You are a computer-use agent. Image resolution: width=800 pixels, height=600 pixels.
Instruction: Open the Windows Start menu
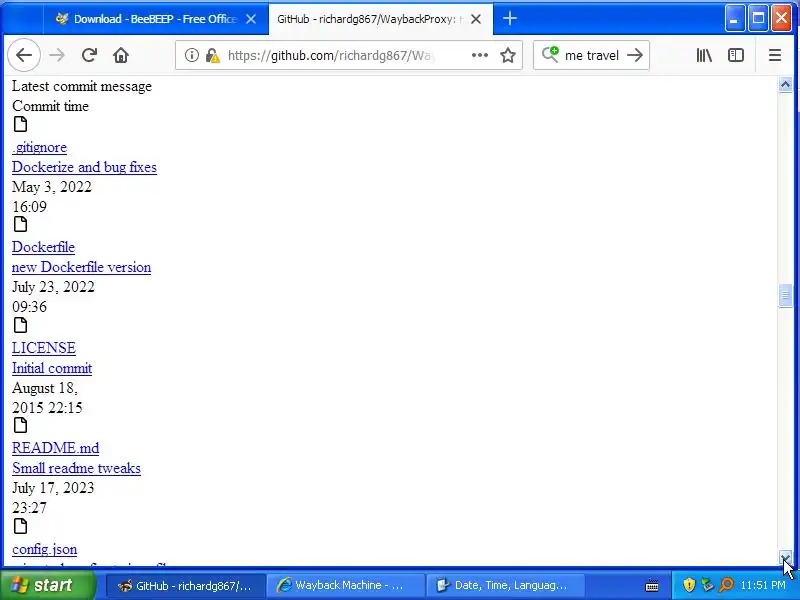(48, 585)
